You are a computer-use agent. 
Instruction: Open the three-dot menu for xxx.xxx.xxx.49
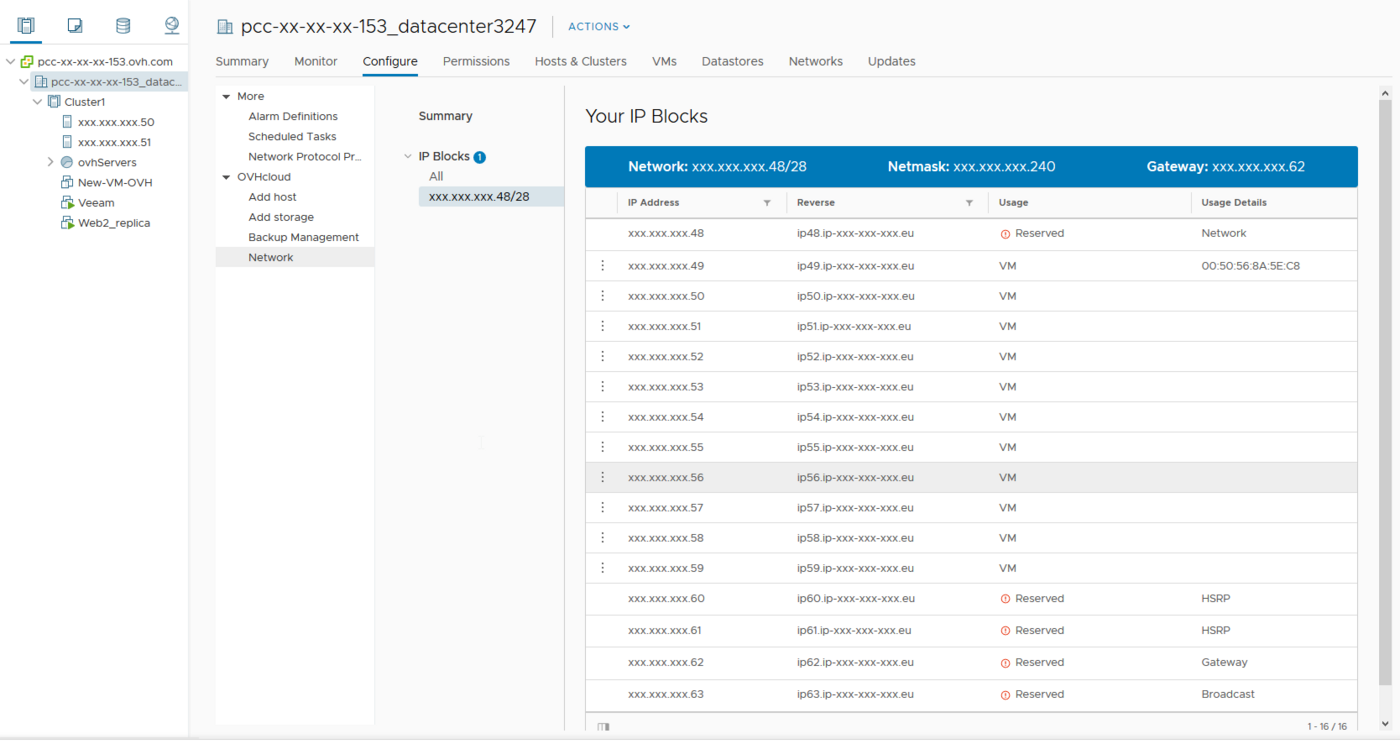pyautogui.click(x=602, y=265)
